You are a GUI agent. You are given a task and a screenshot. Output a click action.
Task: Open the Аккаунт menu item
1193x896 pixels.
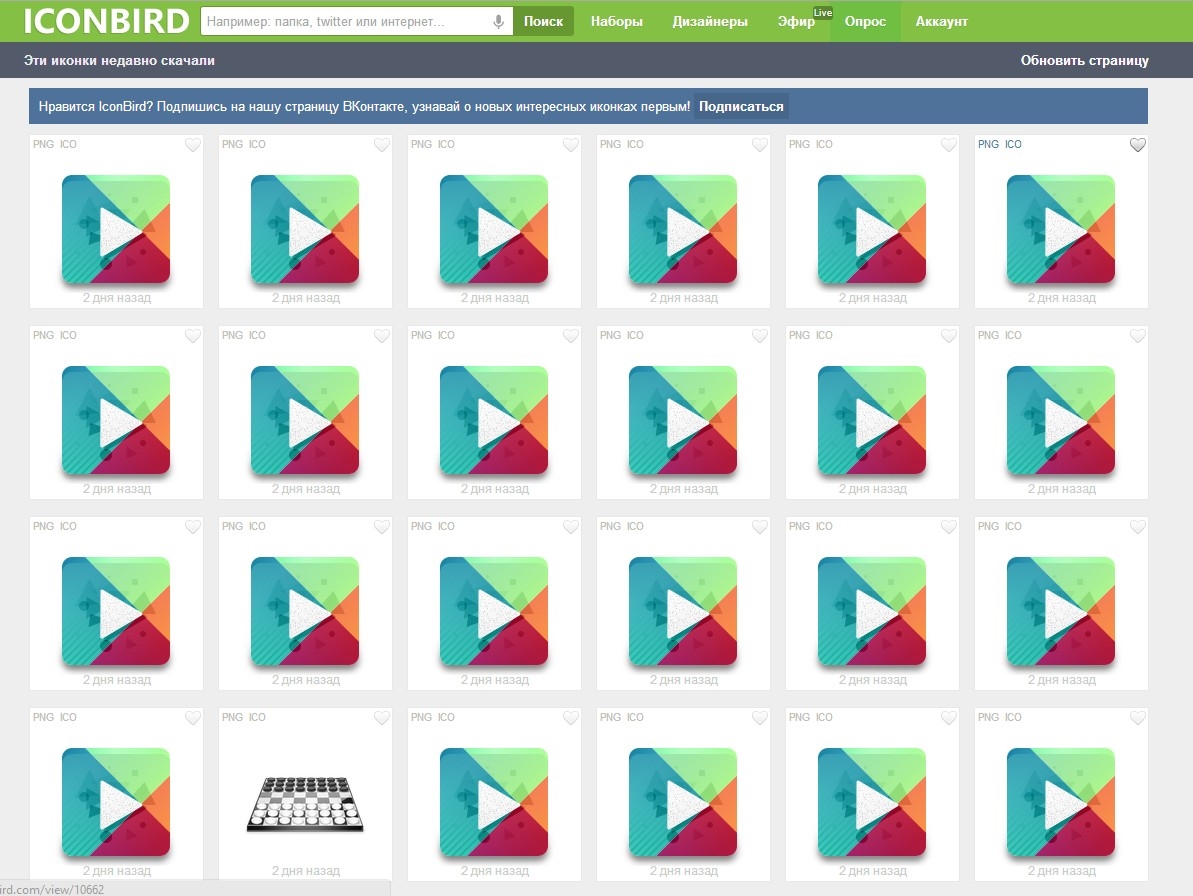(941, 21)
